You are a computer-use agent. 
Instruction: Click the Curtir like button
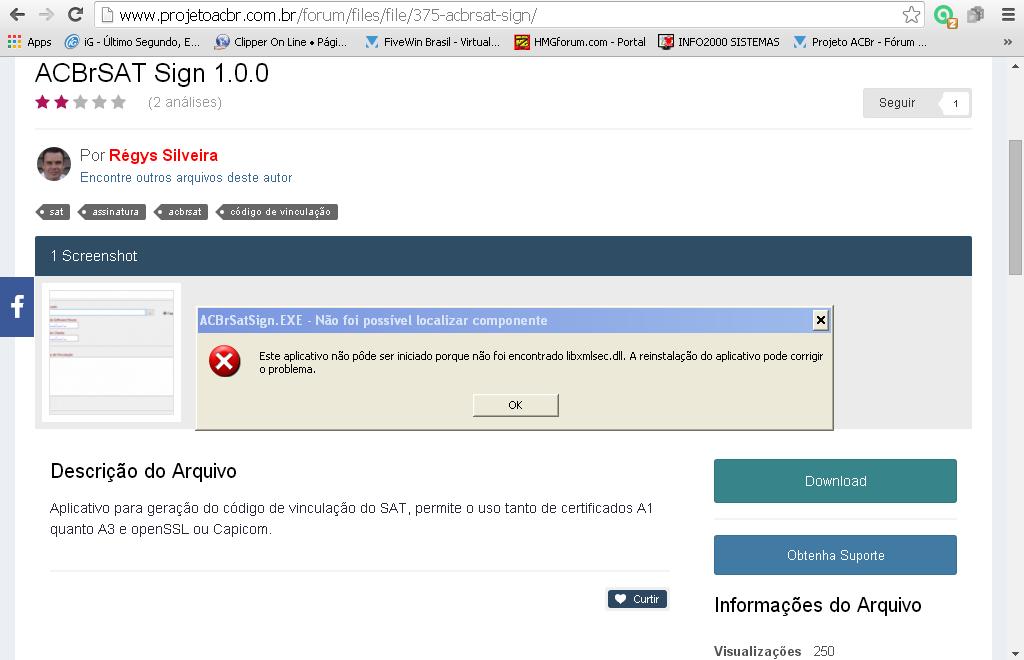[x=637, y=599]
